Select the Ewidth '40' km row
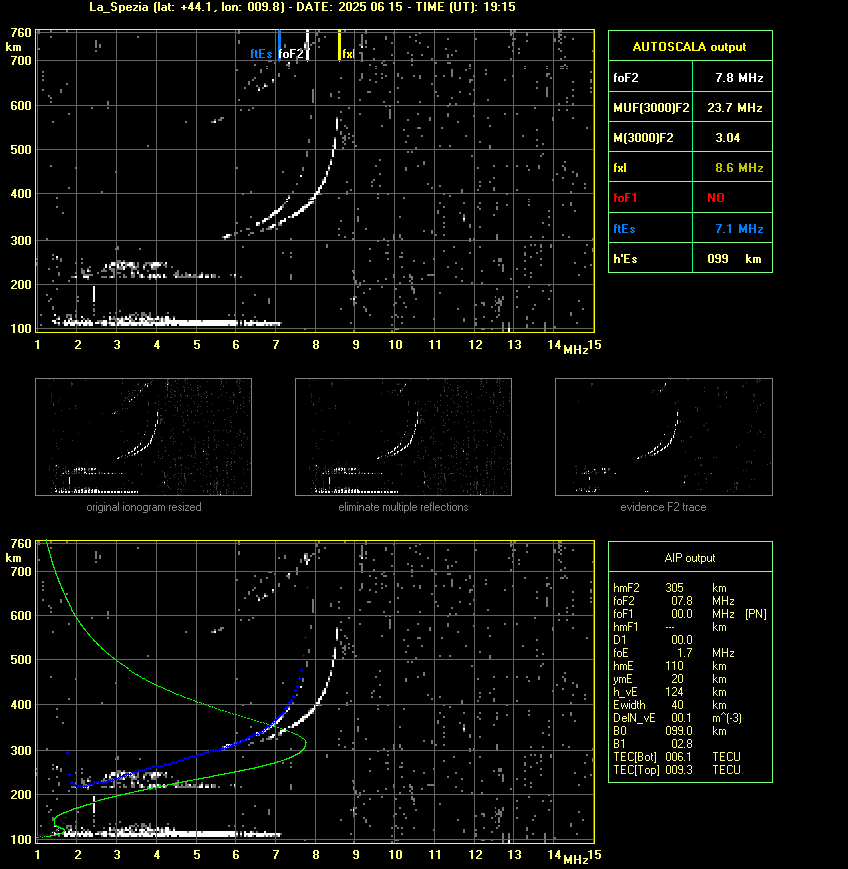The height and width of the screenshot is (869, 848). coord(670,705)
